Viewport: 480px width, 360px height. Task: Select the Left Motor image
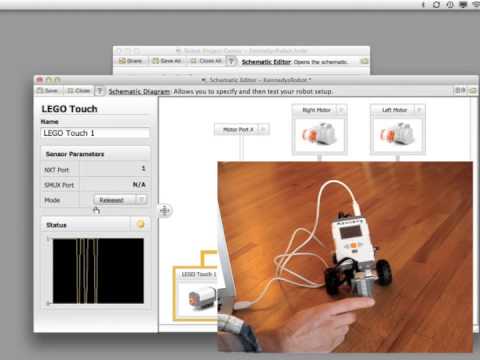398,134
